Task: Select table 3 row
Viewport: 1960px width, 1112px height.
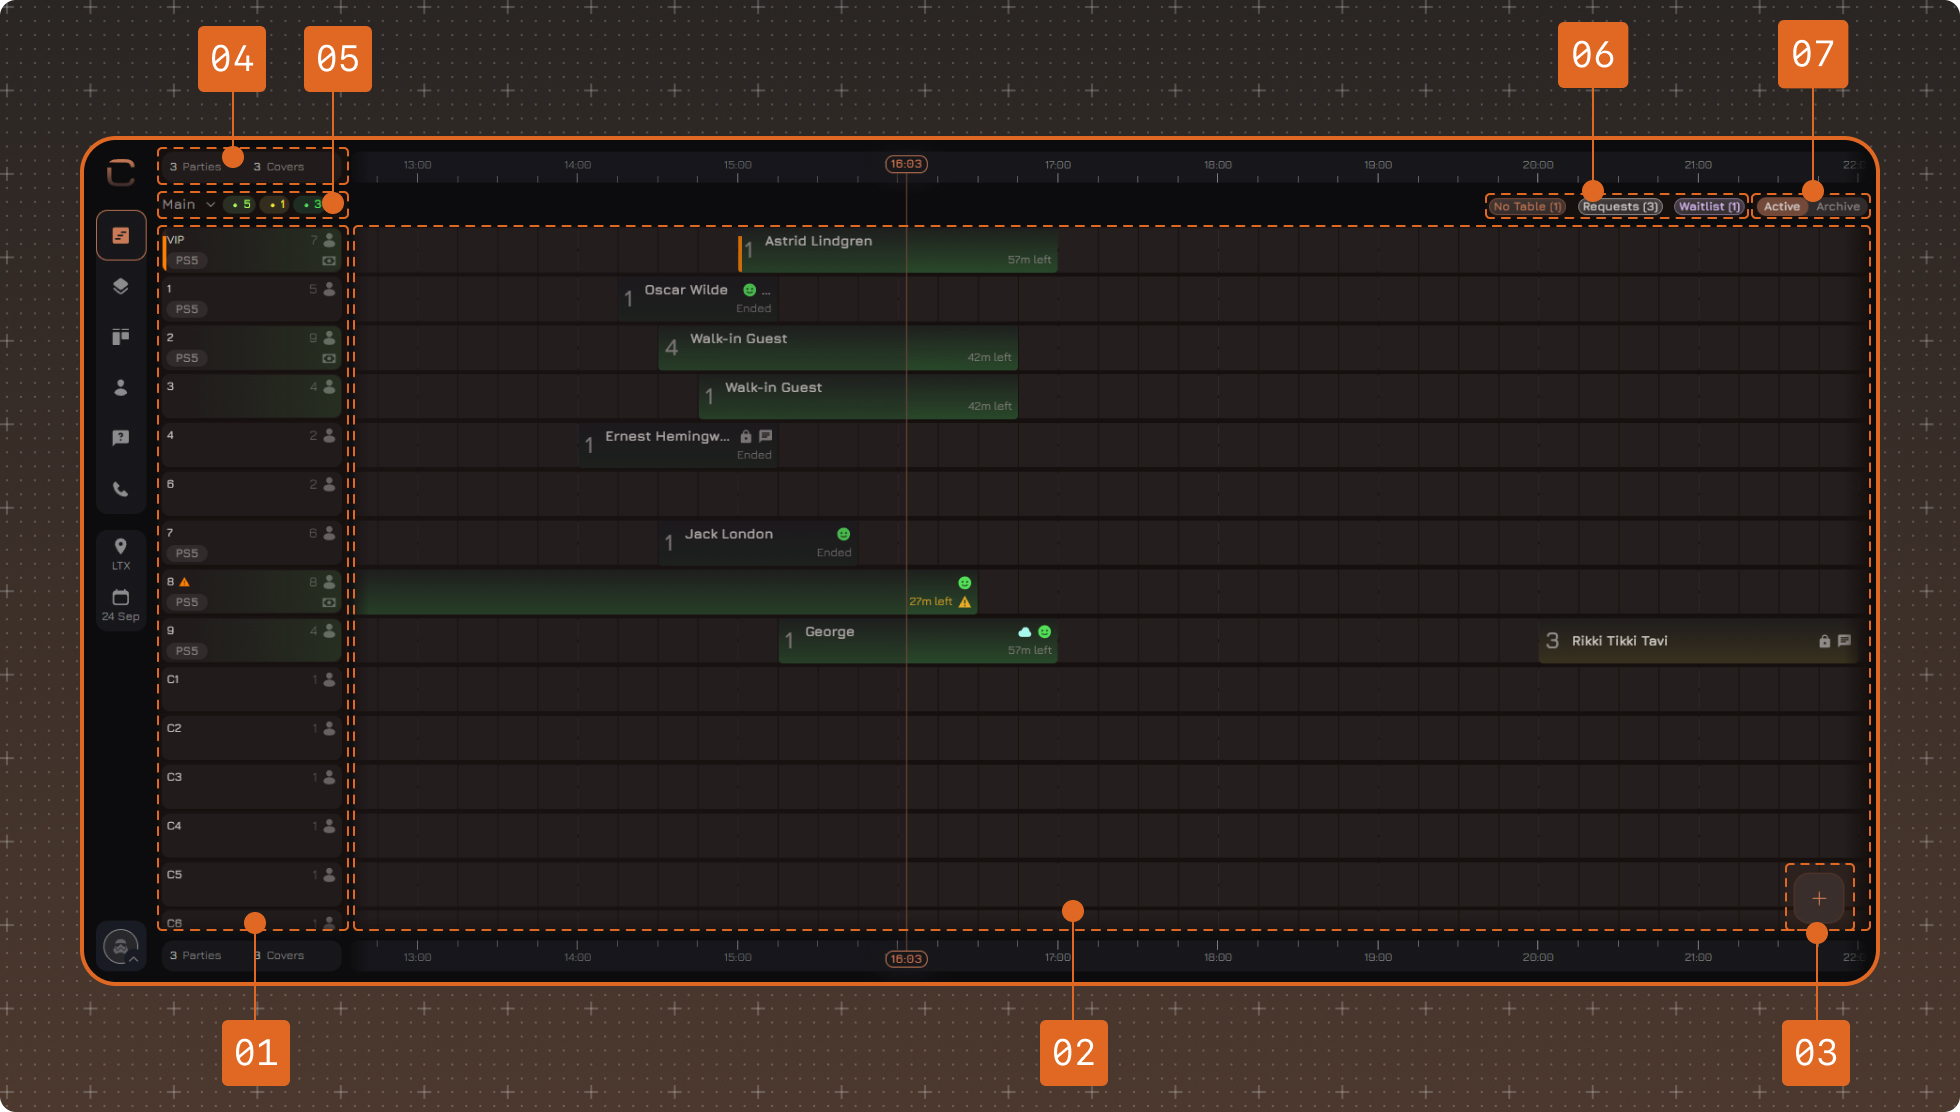Action: point(251,397)
